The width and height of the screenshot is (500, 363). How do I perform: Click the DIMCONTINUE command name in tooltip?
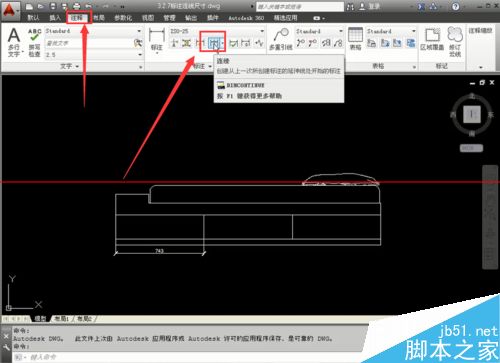click(x=246, y=85)
